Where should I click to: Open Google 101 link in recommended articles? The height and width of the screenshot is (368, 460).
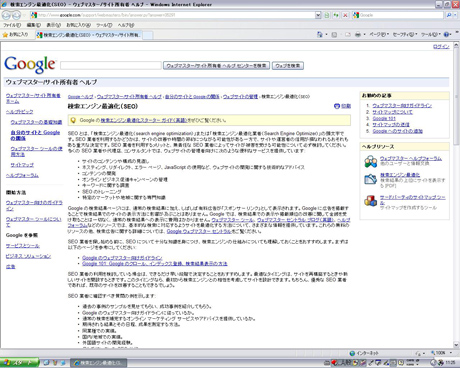pos(384,118)
